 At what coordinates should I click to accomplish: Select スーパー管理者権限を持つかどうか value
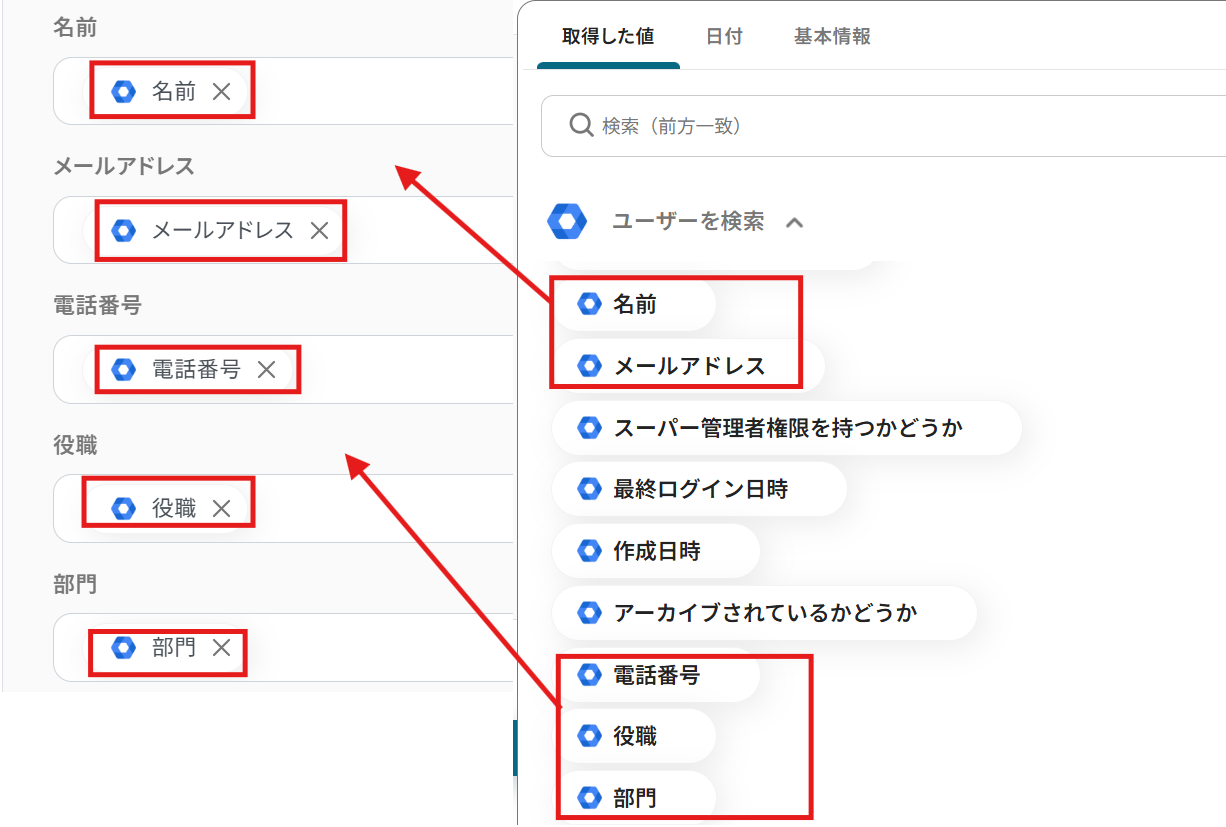coord(787,428)
